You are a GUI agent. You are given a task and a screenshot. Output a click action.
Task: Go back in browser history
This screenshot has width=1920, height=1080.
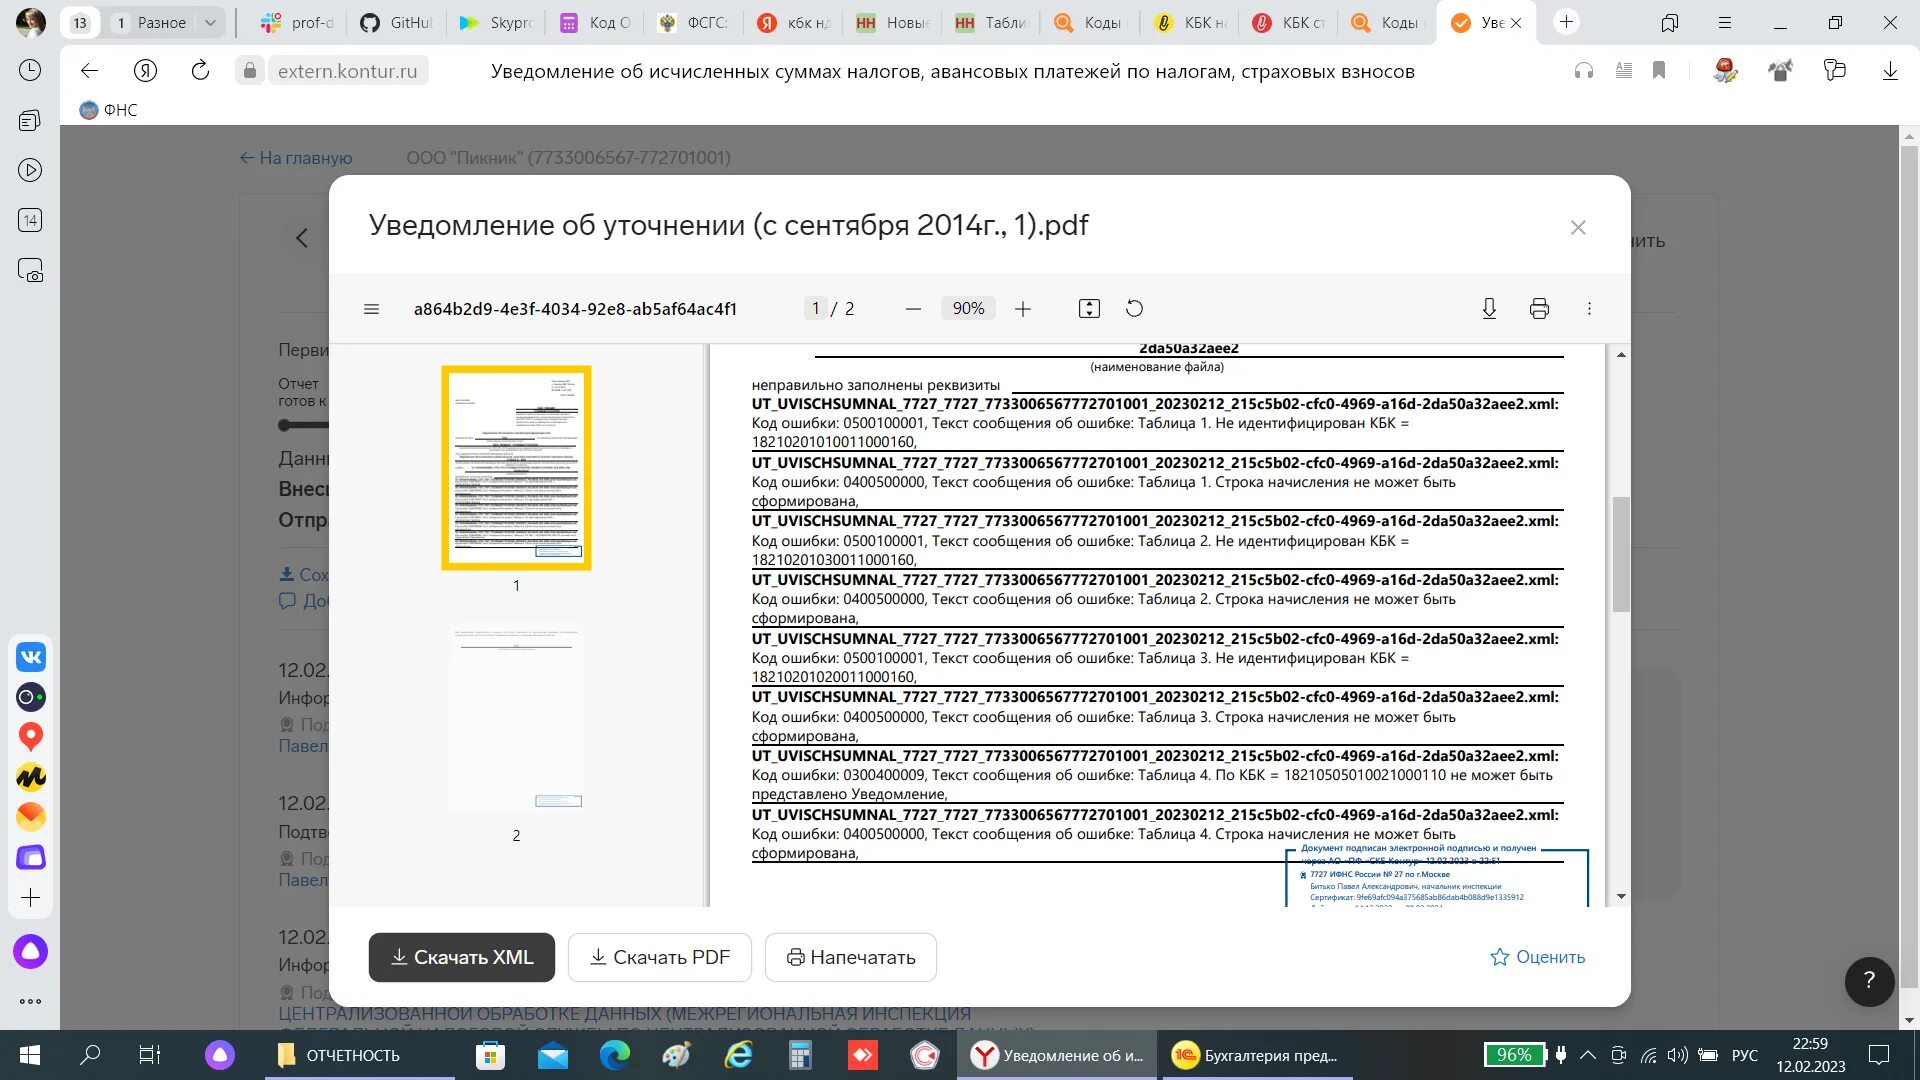pyautogui.click(x=89, y=71)
